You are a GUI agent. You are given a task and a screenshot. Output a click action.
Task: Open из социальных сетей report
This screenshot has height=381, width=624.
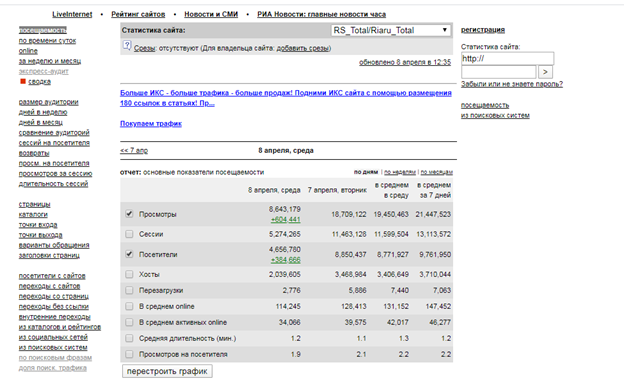click(53, 337)
